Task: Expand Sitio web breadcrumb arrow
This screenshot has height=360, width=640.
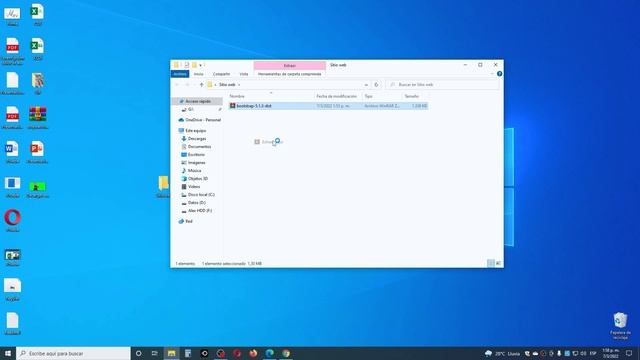Action: [x=239, y=85]
